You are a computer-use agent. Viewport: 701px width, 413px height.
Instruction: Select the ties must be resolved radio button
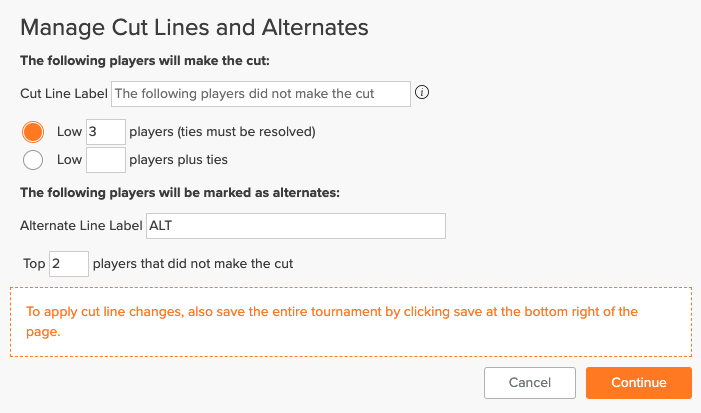point(33,132)
